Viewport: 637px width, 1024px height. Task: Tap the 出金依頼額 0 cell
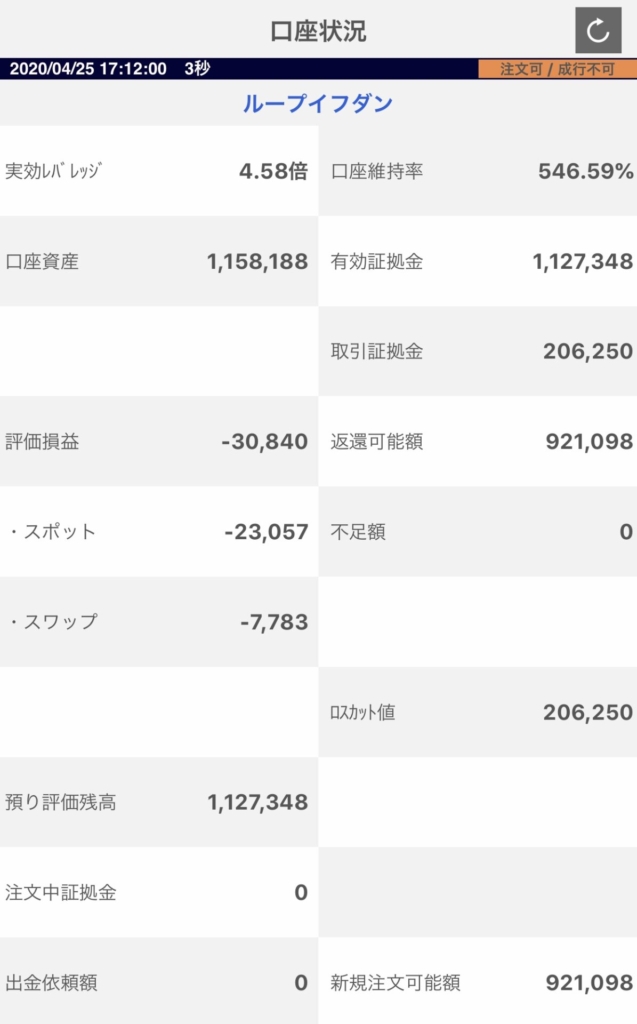[x=159, y=981]
